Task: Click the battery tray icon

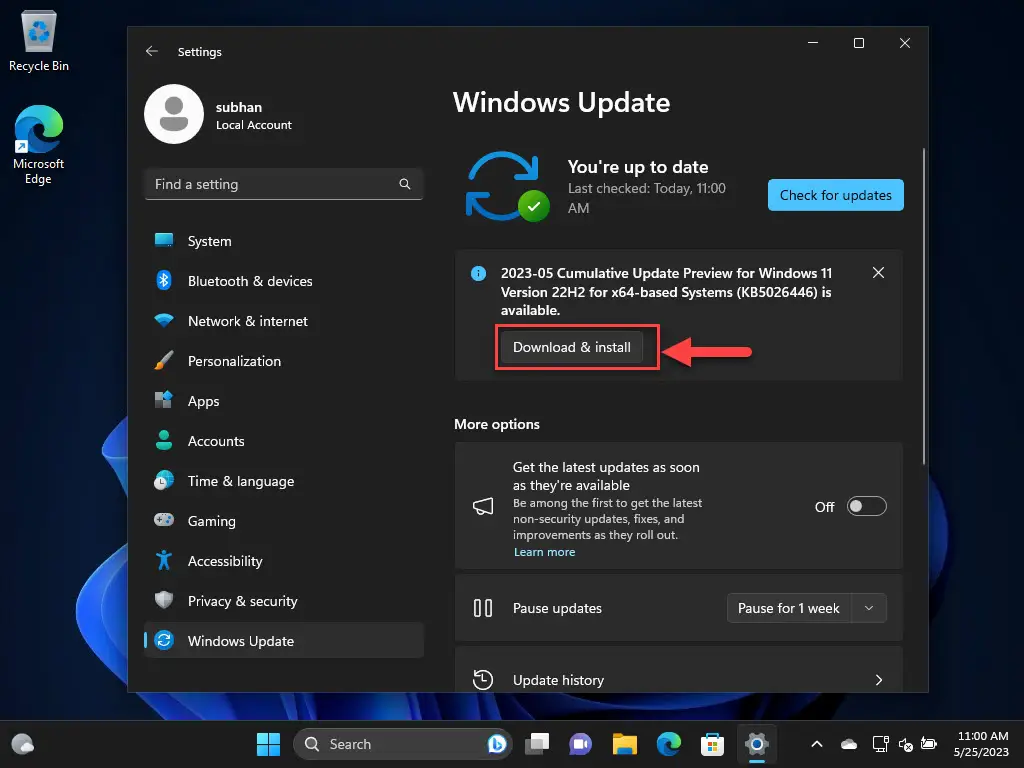Action: click(x=929, y=744)
